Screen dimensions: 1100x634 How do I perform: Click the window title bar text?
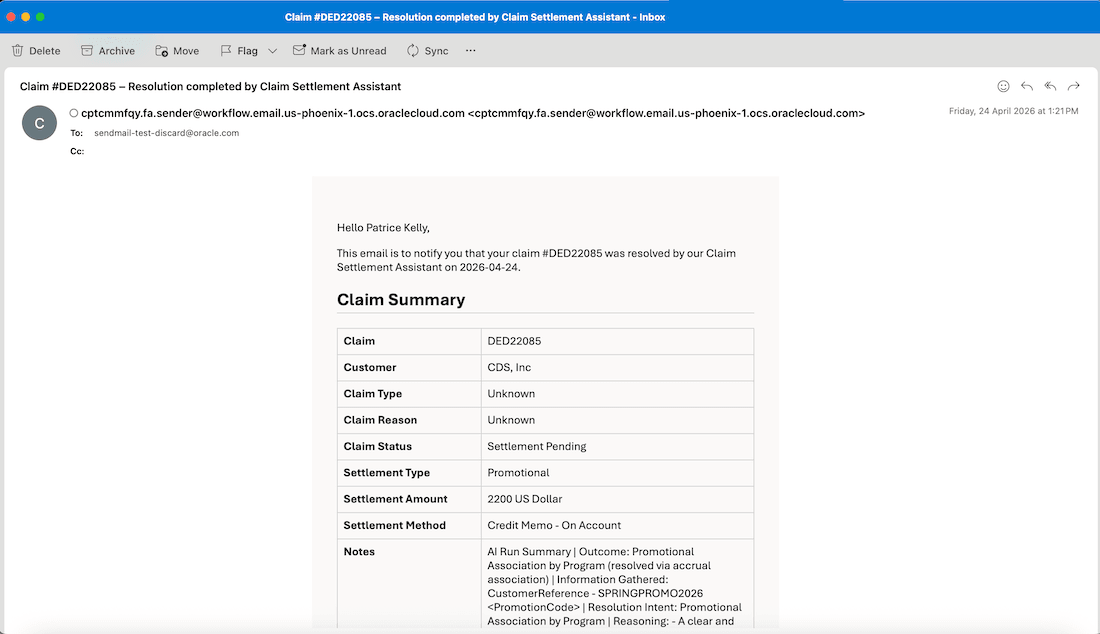tap(475, 17)
